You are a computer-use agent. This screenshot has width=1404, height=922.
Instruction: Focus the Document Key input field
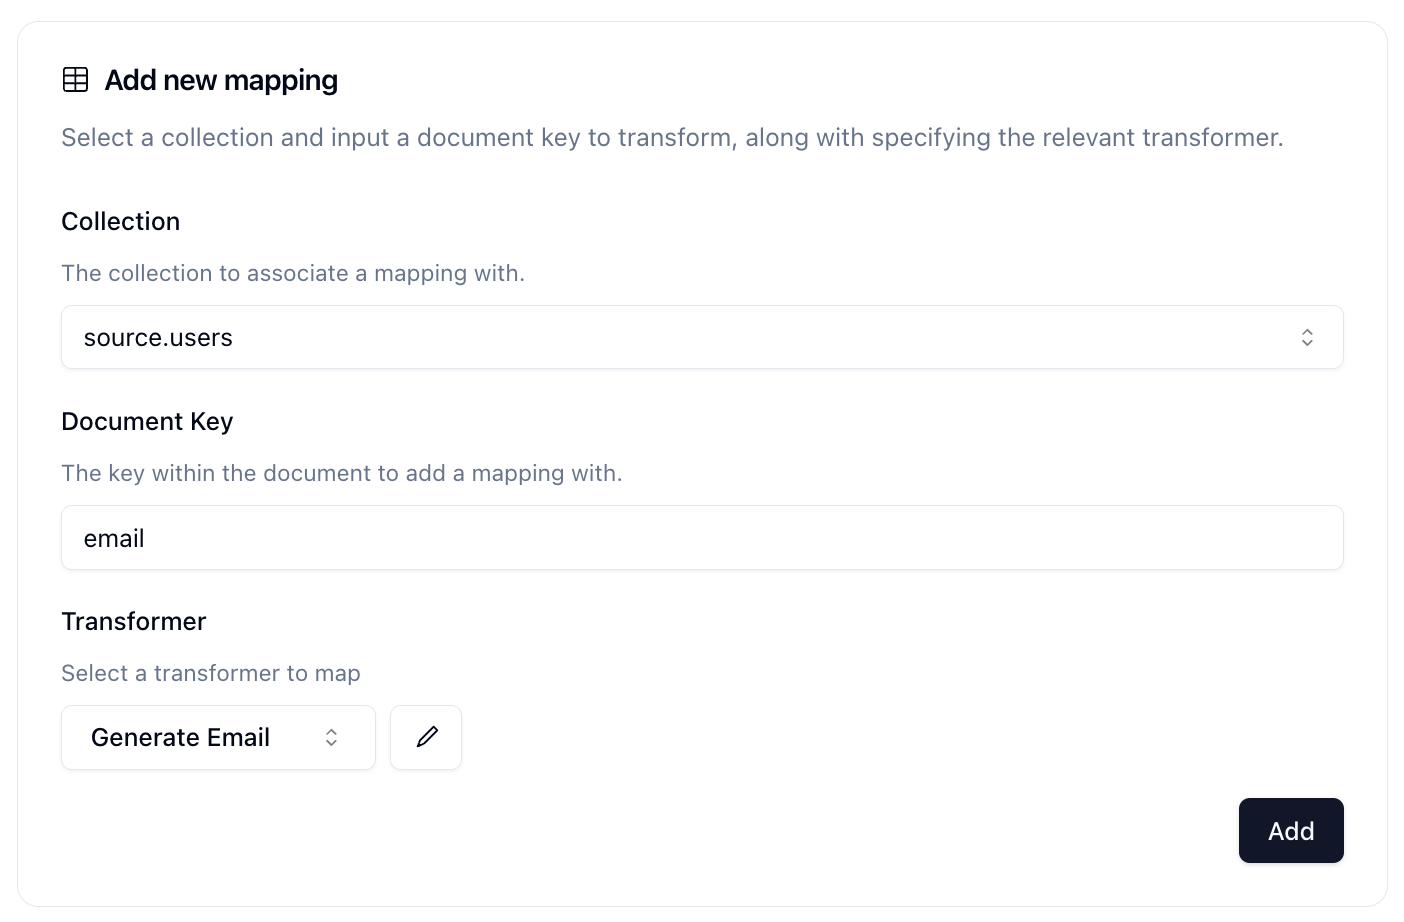click(x=702, y=538)
